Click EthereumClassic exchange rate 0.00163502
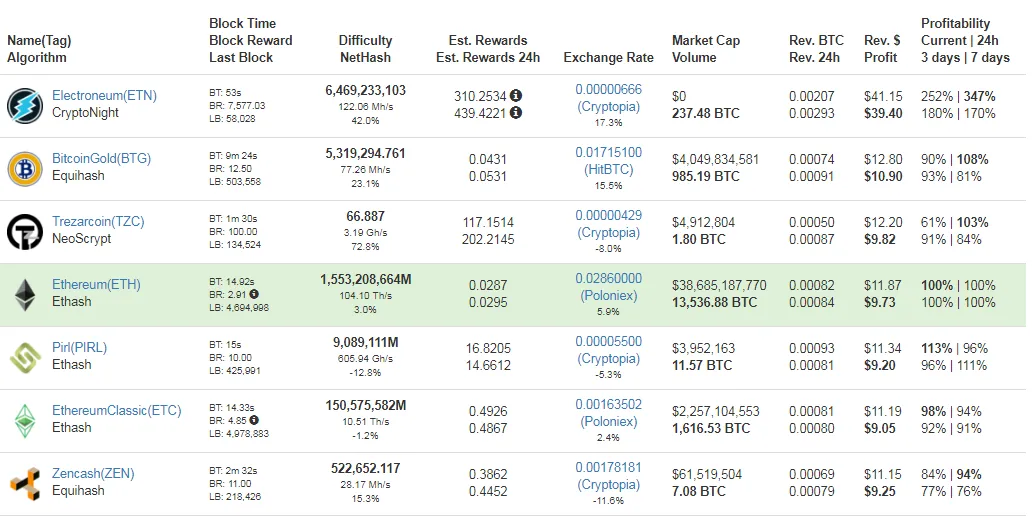Screen dimensions: 1036x524 [x=609, y=404]
